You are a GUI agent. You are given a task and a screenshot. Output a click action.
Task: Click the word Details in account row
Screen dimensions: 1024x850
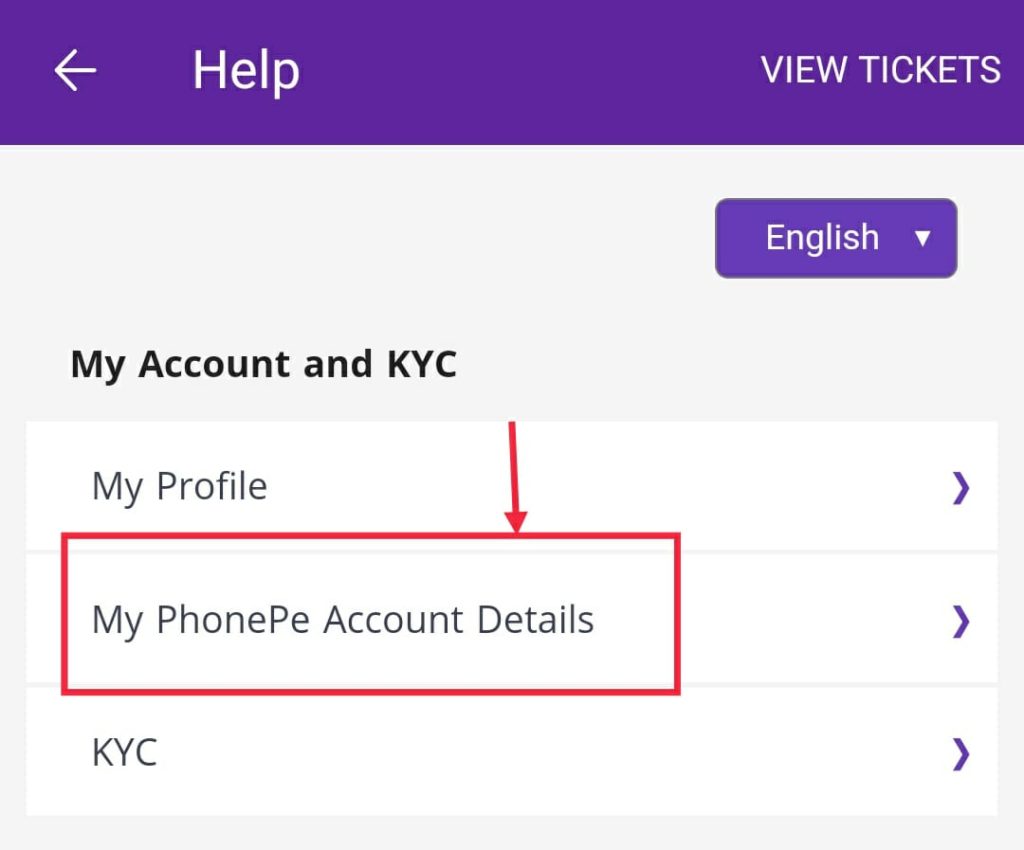(x=535, y=620)
